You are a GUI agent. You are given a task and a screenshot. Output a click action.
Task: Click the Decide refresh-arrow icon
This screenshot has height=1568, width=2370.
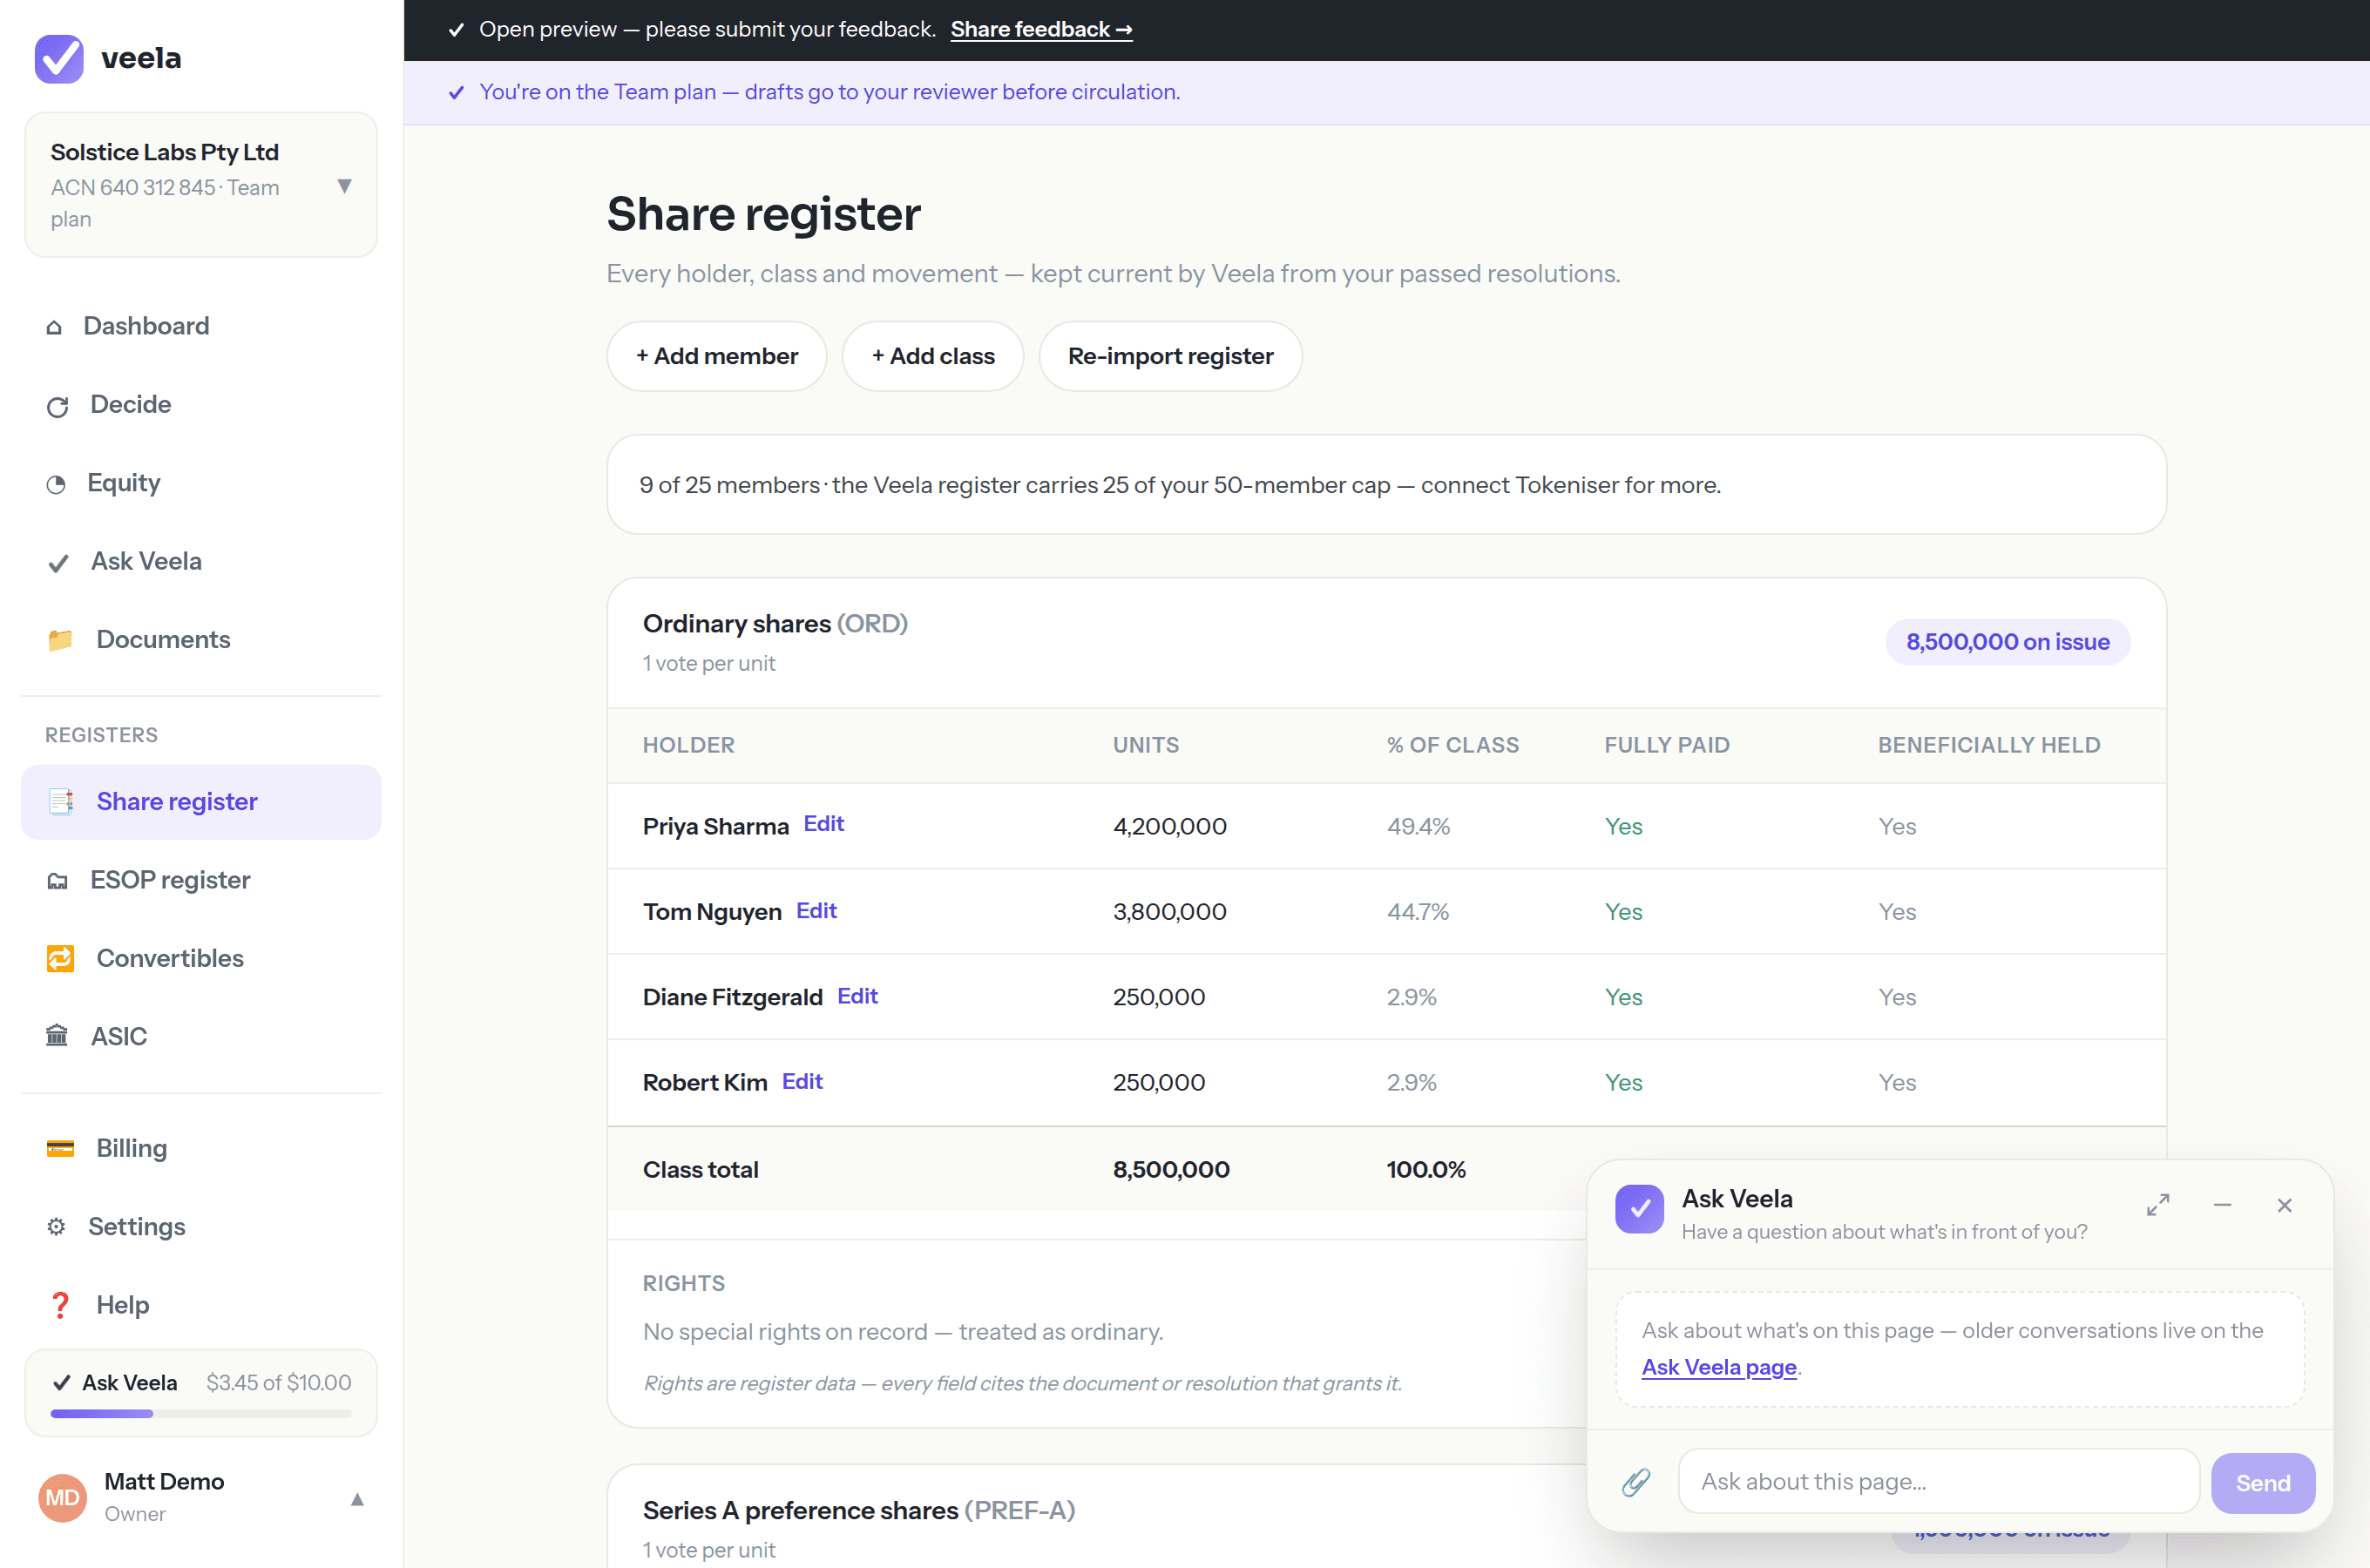(57, 406)
